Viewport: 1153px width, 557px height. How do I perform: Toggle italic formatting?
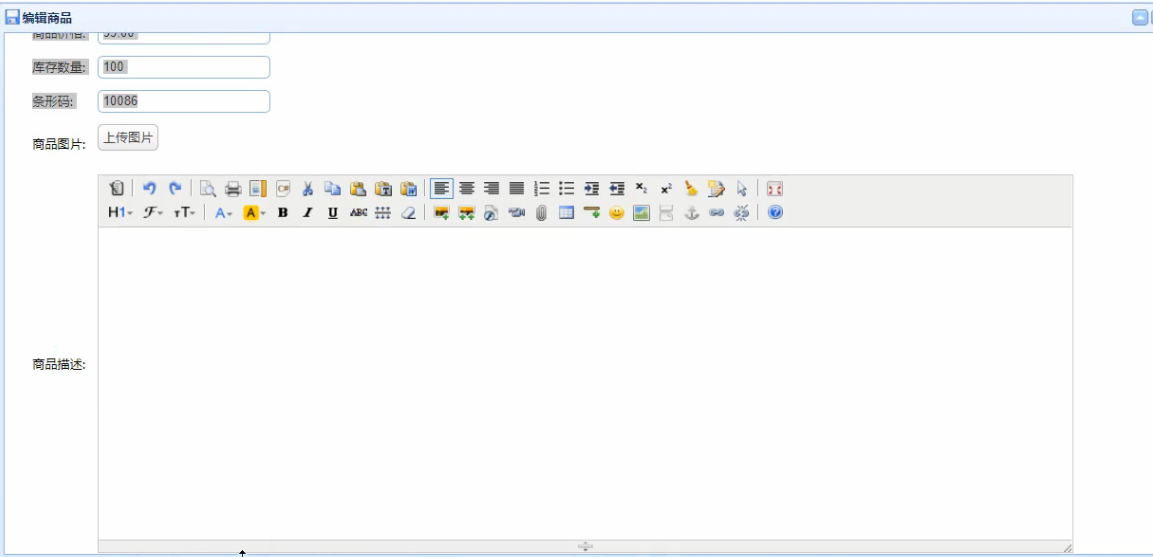[x=308, y=213]
